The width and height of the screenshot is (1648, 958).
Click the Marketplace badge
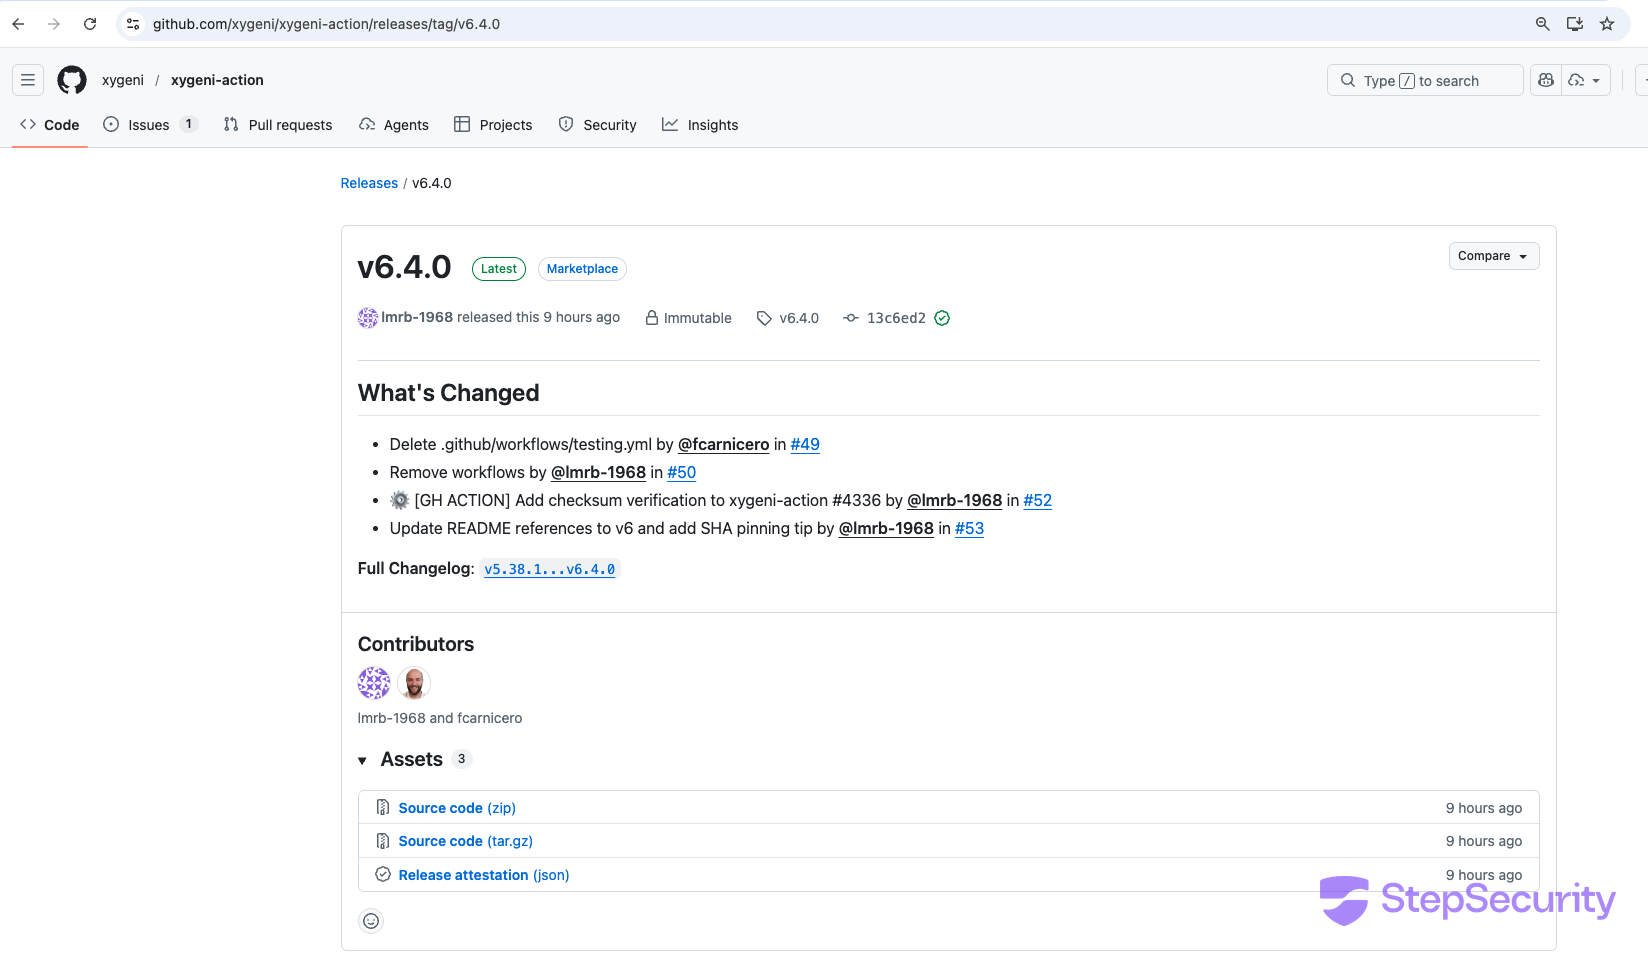(582, 269)
